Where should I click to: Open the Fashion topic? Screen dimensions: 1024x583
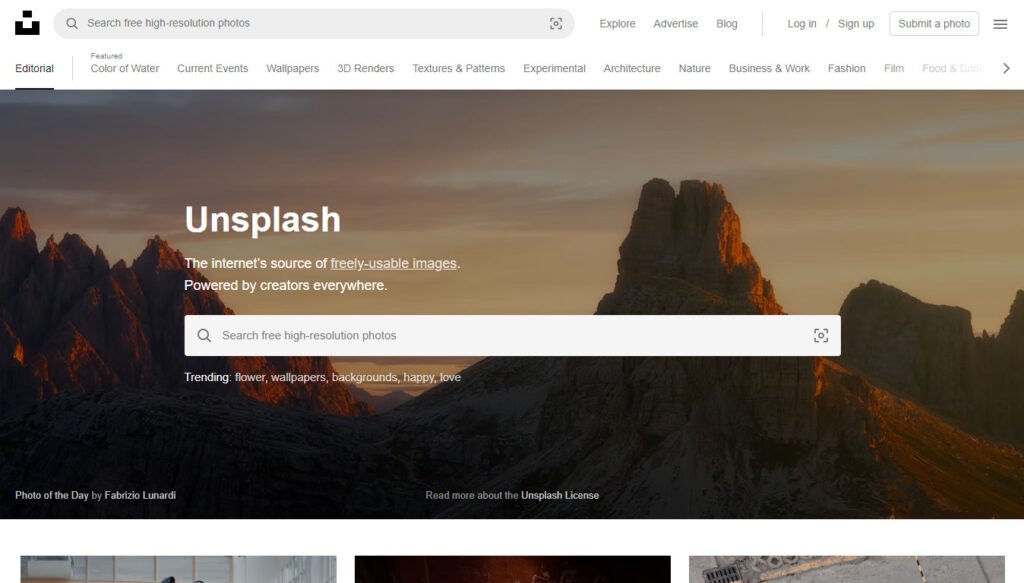tap(846, 69)
